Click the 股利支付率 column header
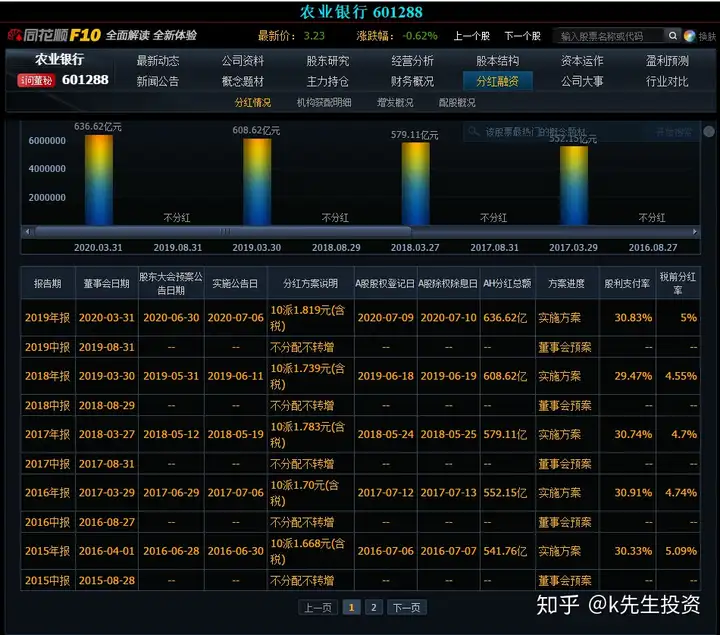 click(x=628, y=283)
